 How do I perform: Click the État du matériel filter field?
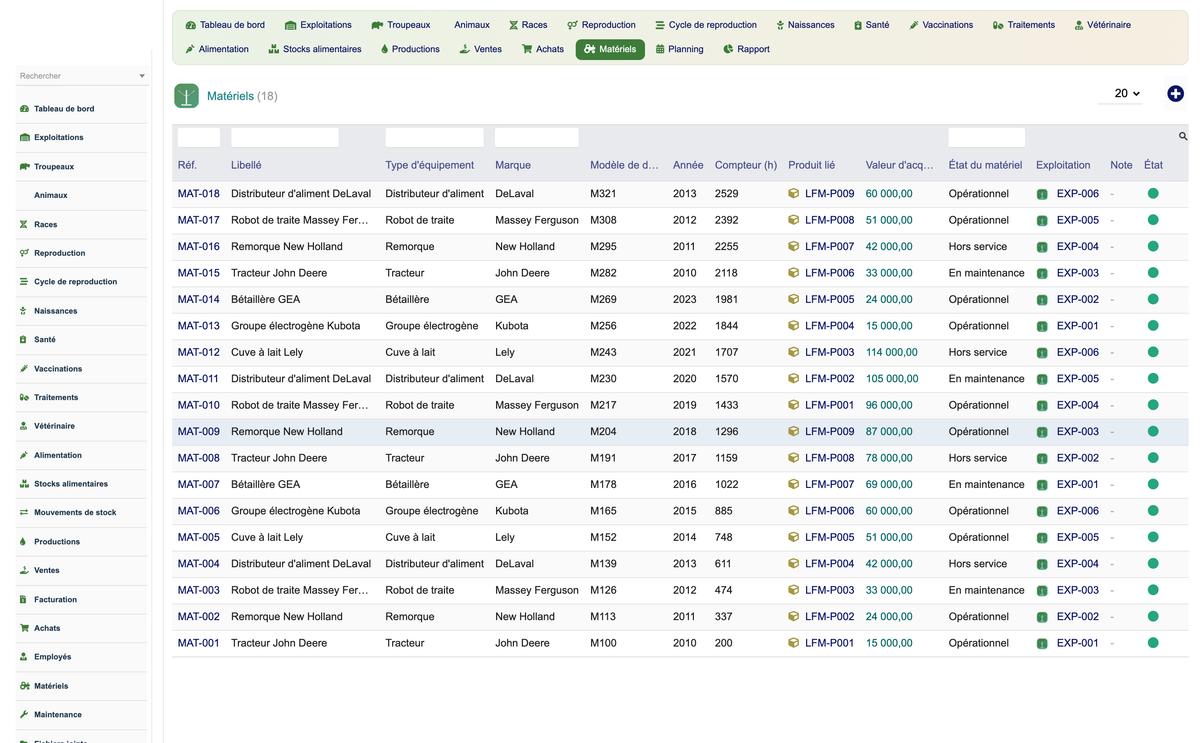pyautogui.click(x=987, y=137)
